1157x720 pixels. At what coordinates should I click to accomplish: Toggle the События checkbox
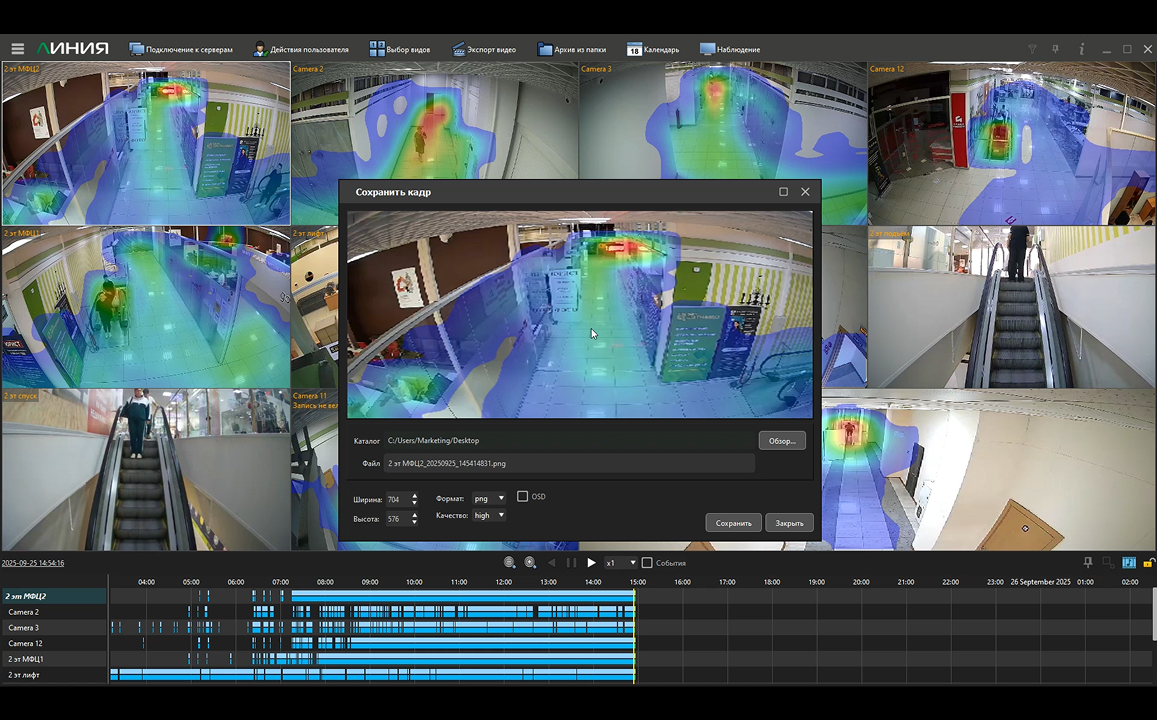[x=647, y=563]
